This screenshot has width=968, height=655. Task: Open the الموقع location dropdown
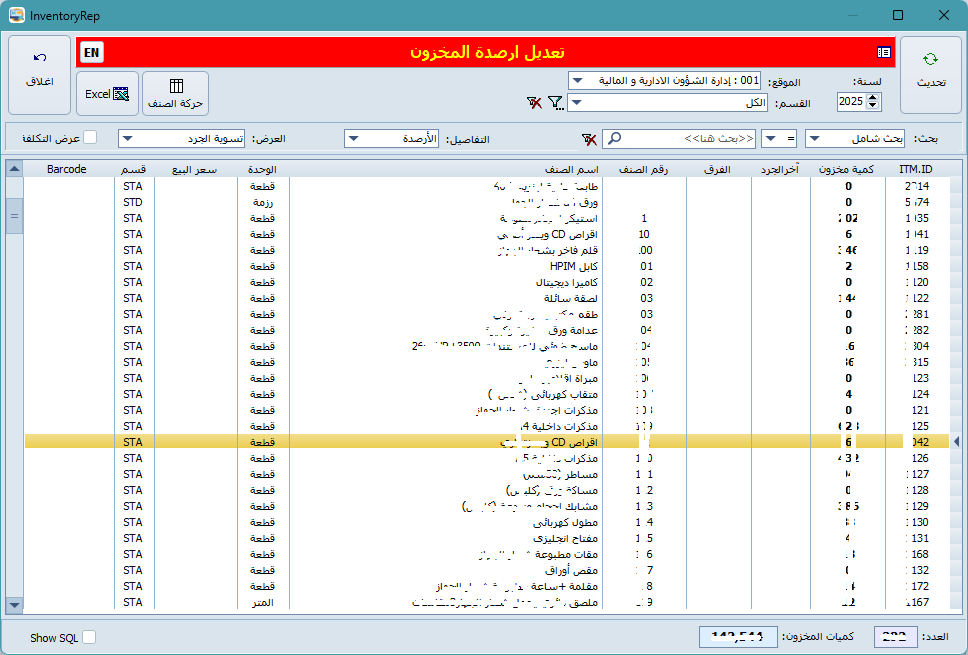pos(577,80)
